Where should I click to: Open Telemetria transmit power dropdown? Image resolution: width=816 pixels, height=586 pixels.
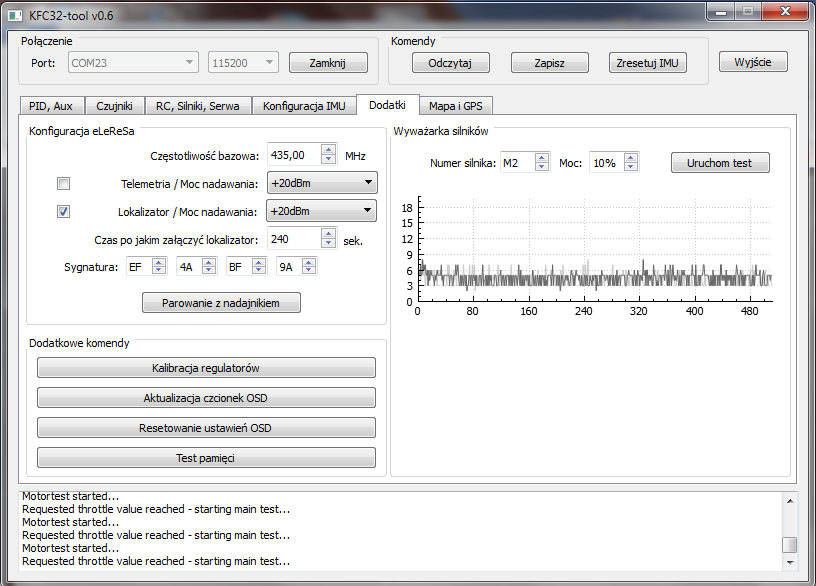321,183
